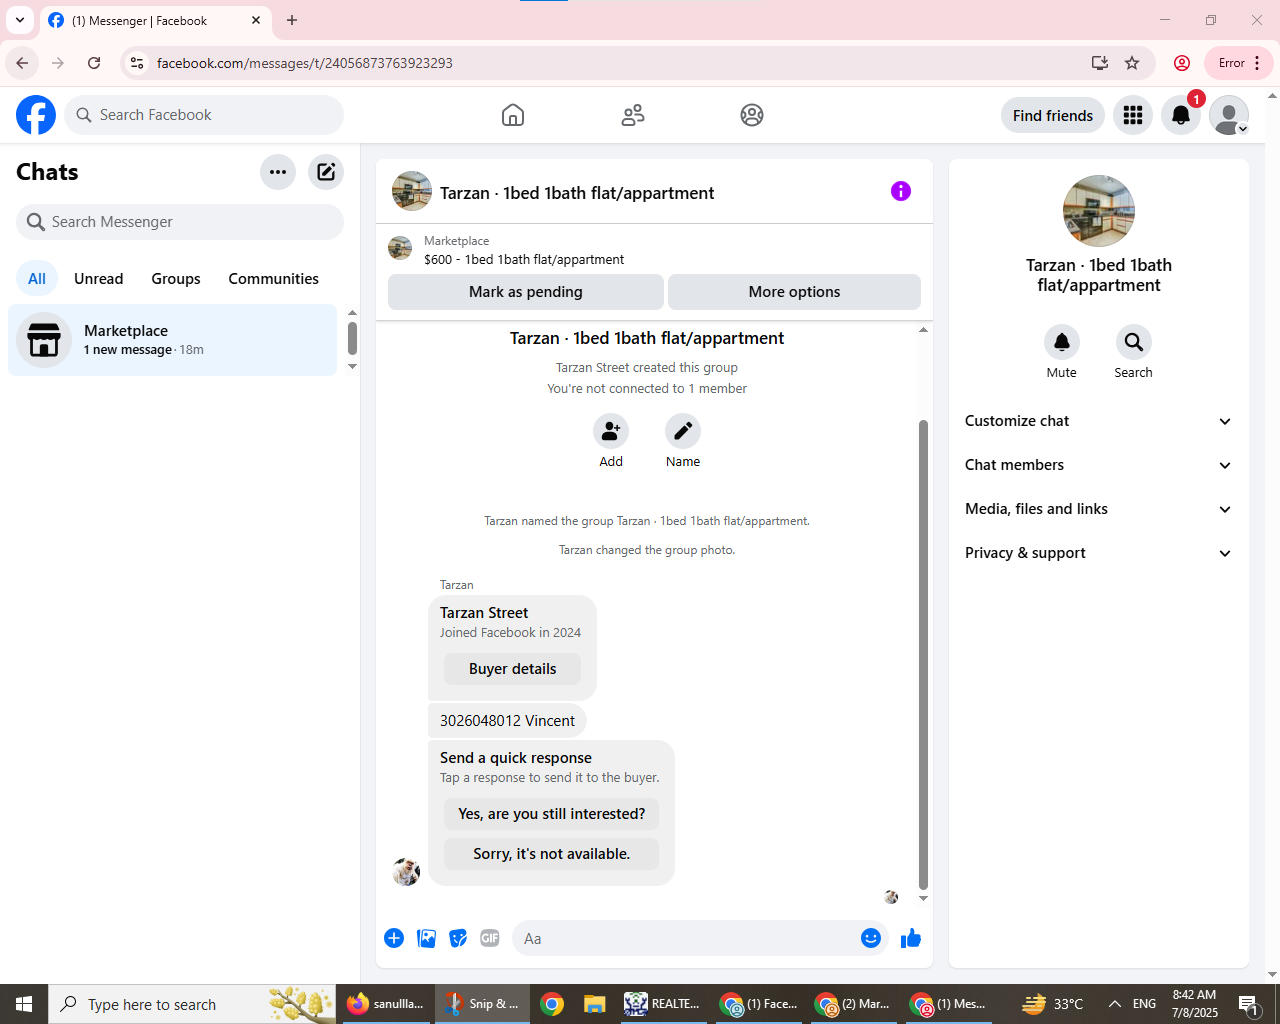This screenshot has width=1280, height=1024.
Task: Click the Mark as pending button
Action: point(526,292)
